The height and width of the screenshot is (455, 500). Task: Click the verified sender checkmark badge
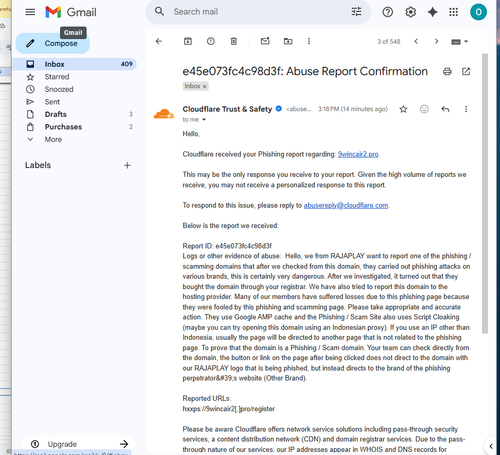[279, 109]
